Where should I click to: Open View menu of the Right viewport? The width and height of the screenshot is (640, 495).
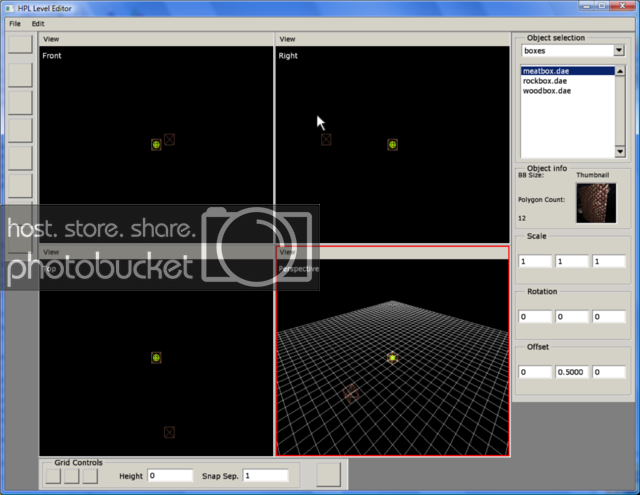click(287, 39)
